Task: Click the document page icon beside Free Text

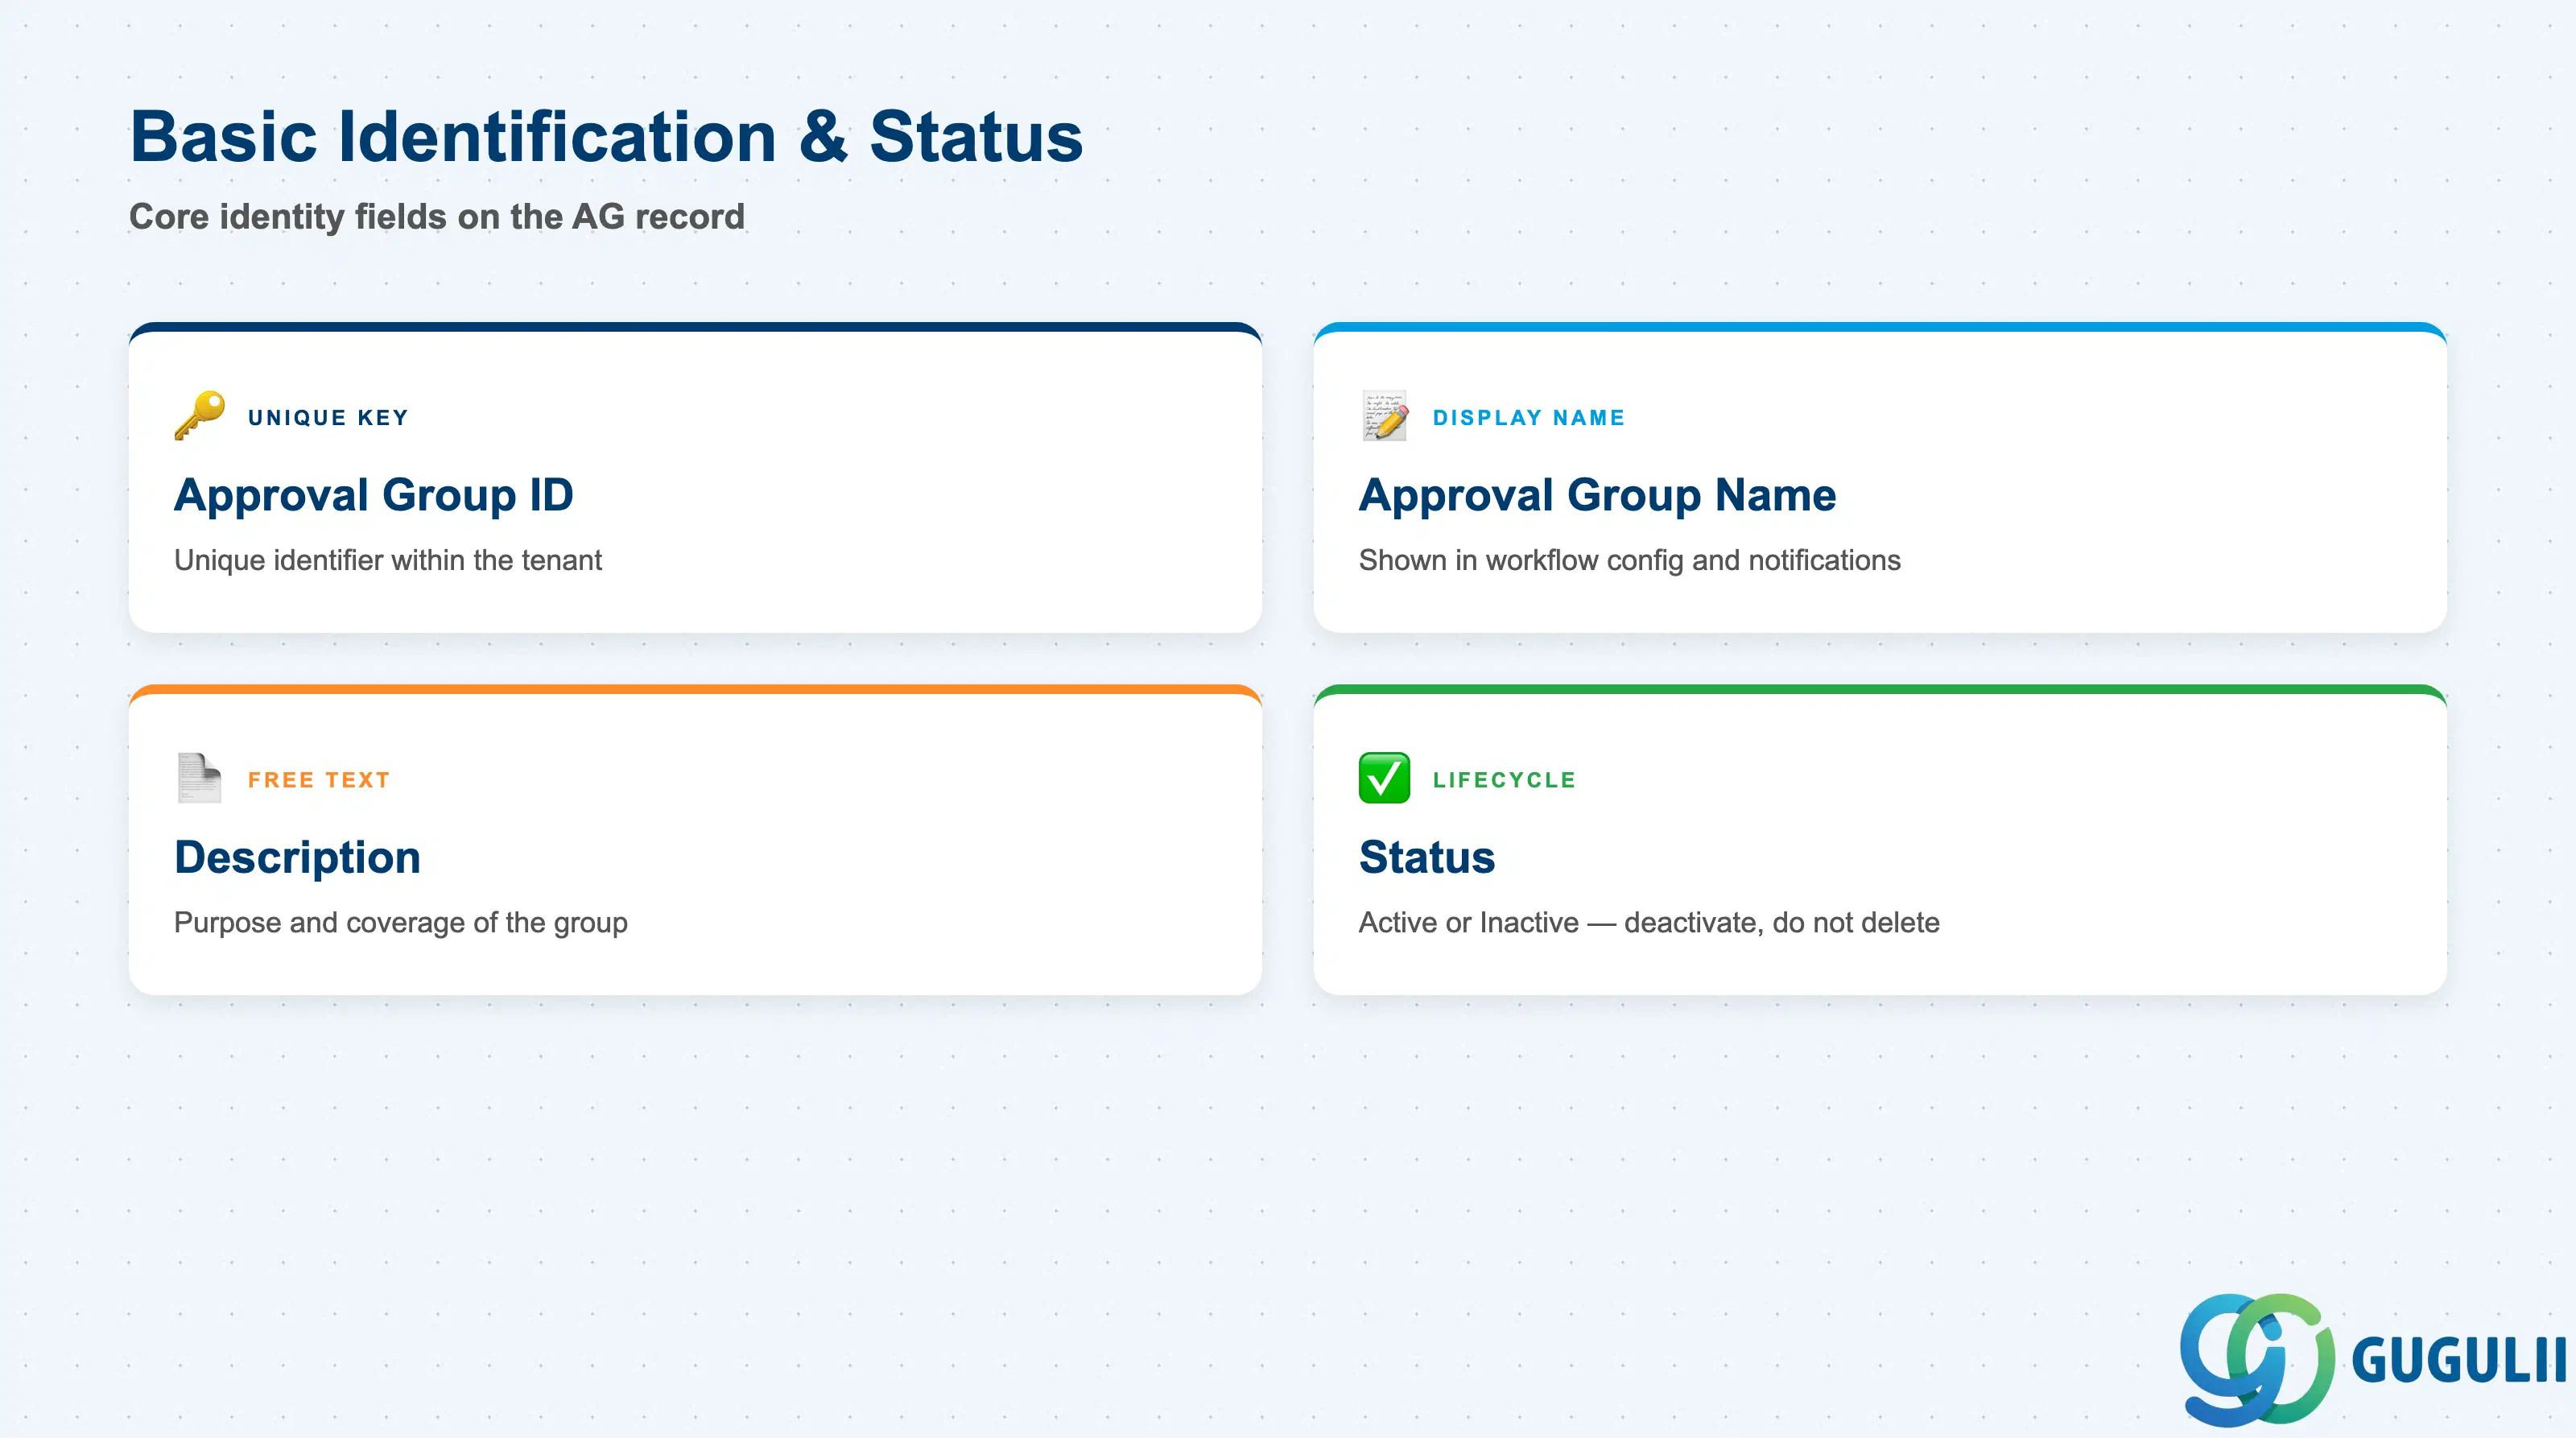Action: coord(199,778)
